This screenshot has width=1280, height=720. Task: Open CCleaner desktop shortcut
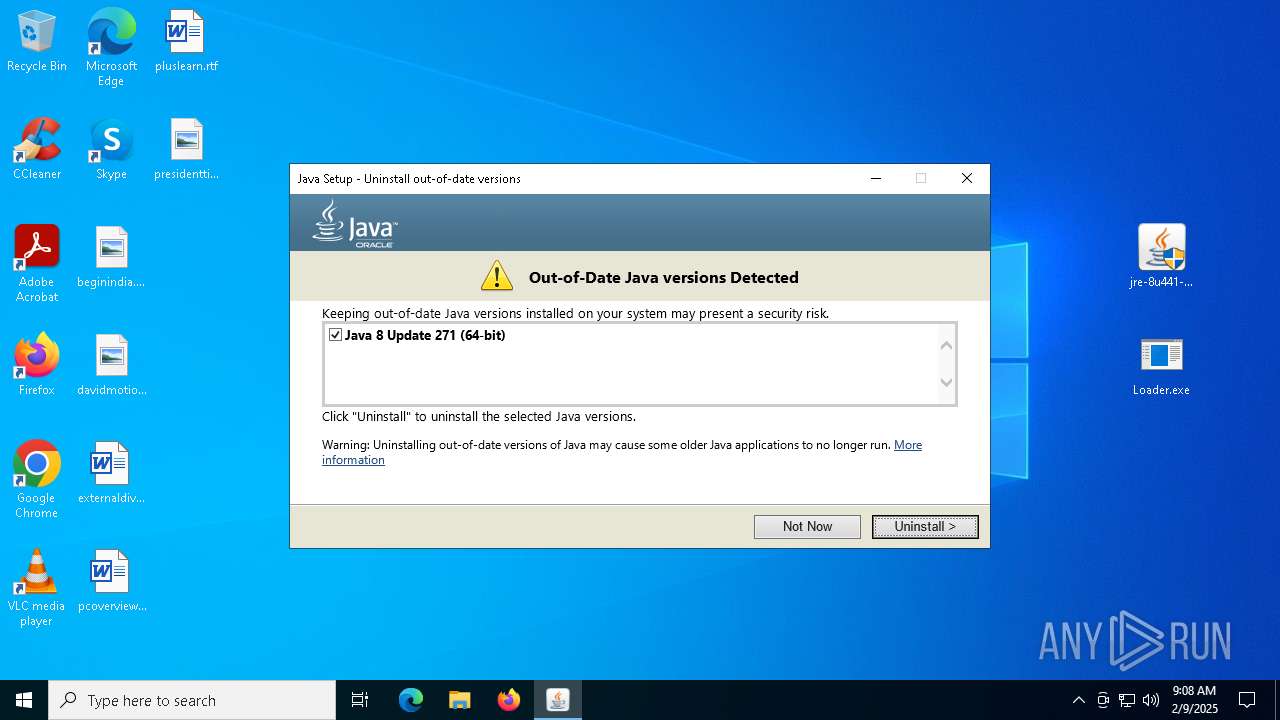click(37, 149)
